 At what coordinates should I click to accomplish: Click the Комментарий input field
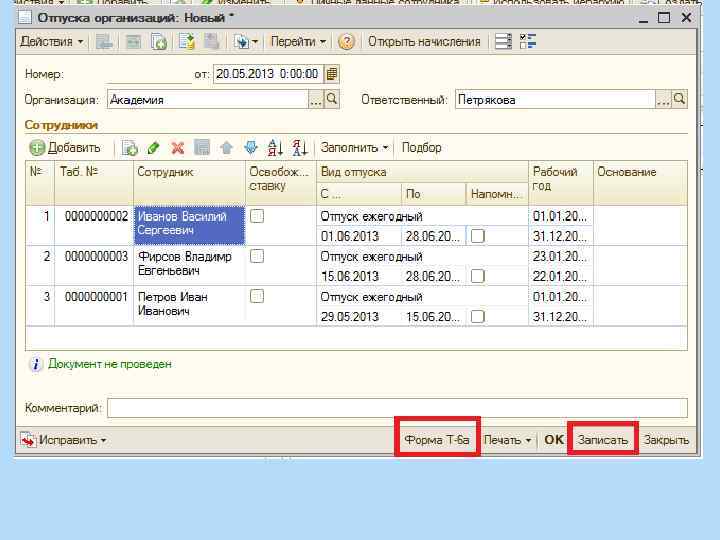pyautogui.click(x=397, y=408)
